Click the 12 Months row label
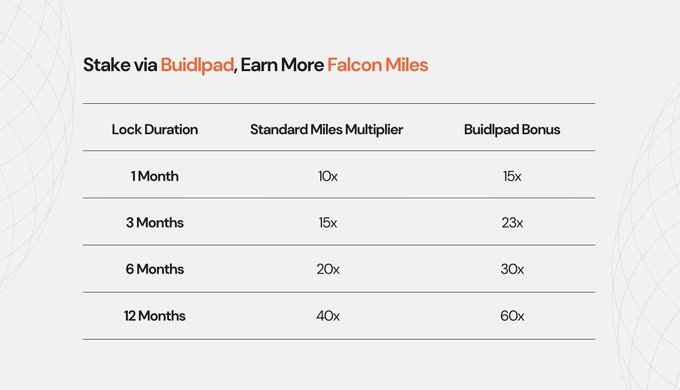680x390 pixels. coord(155,316)
